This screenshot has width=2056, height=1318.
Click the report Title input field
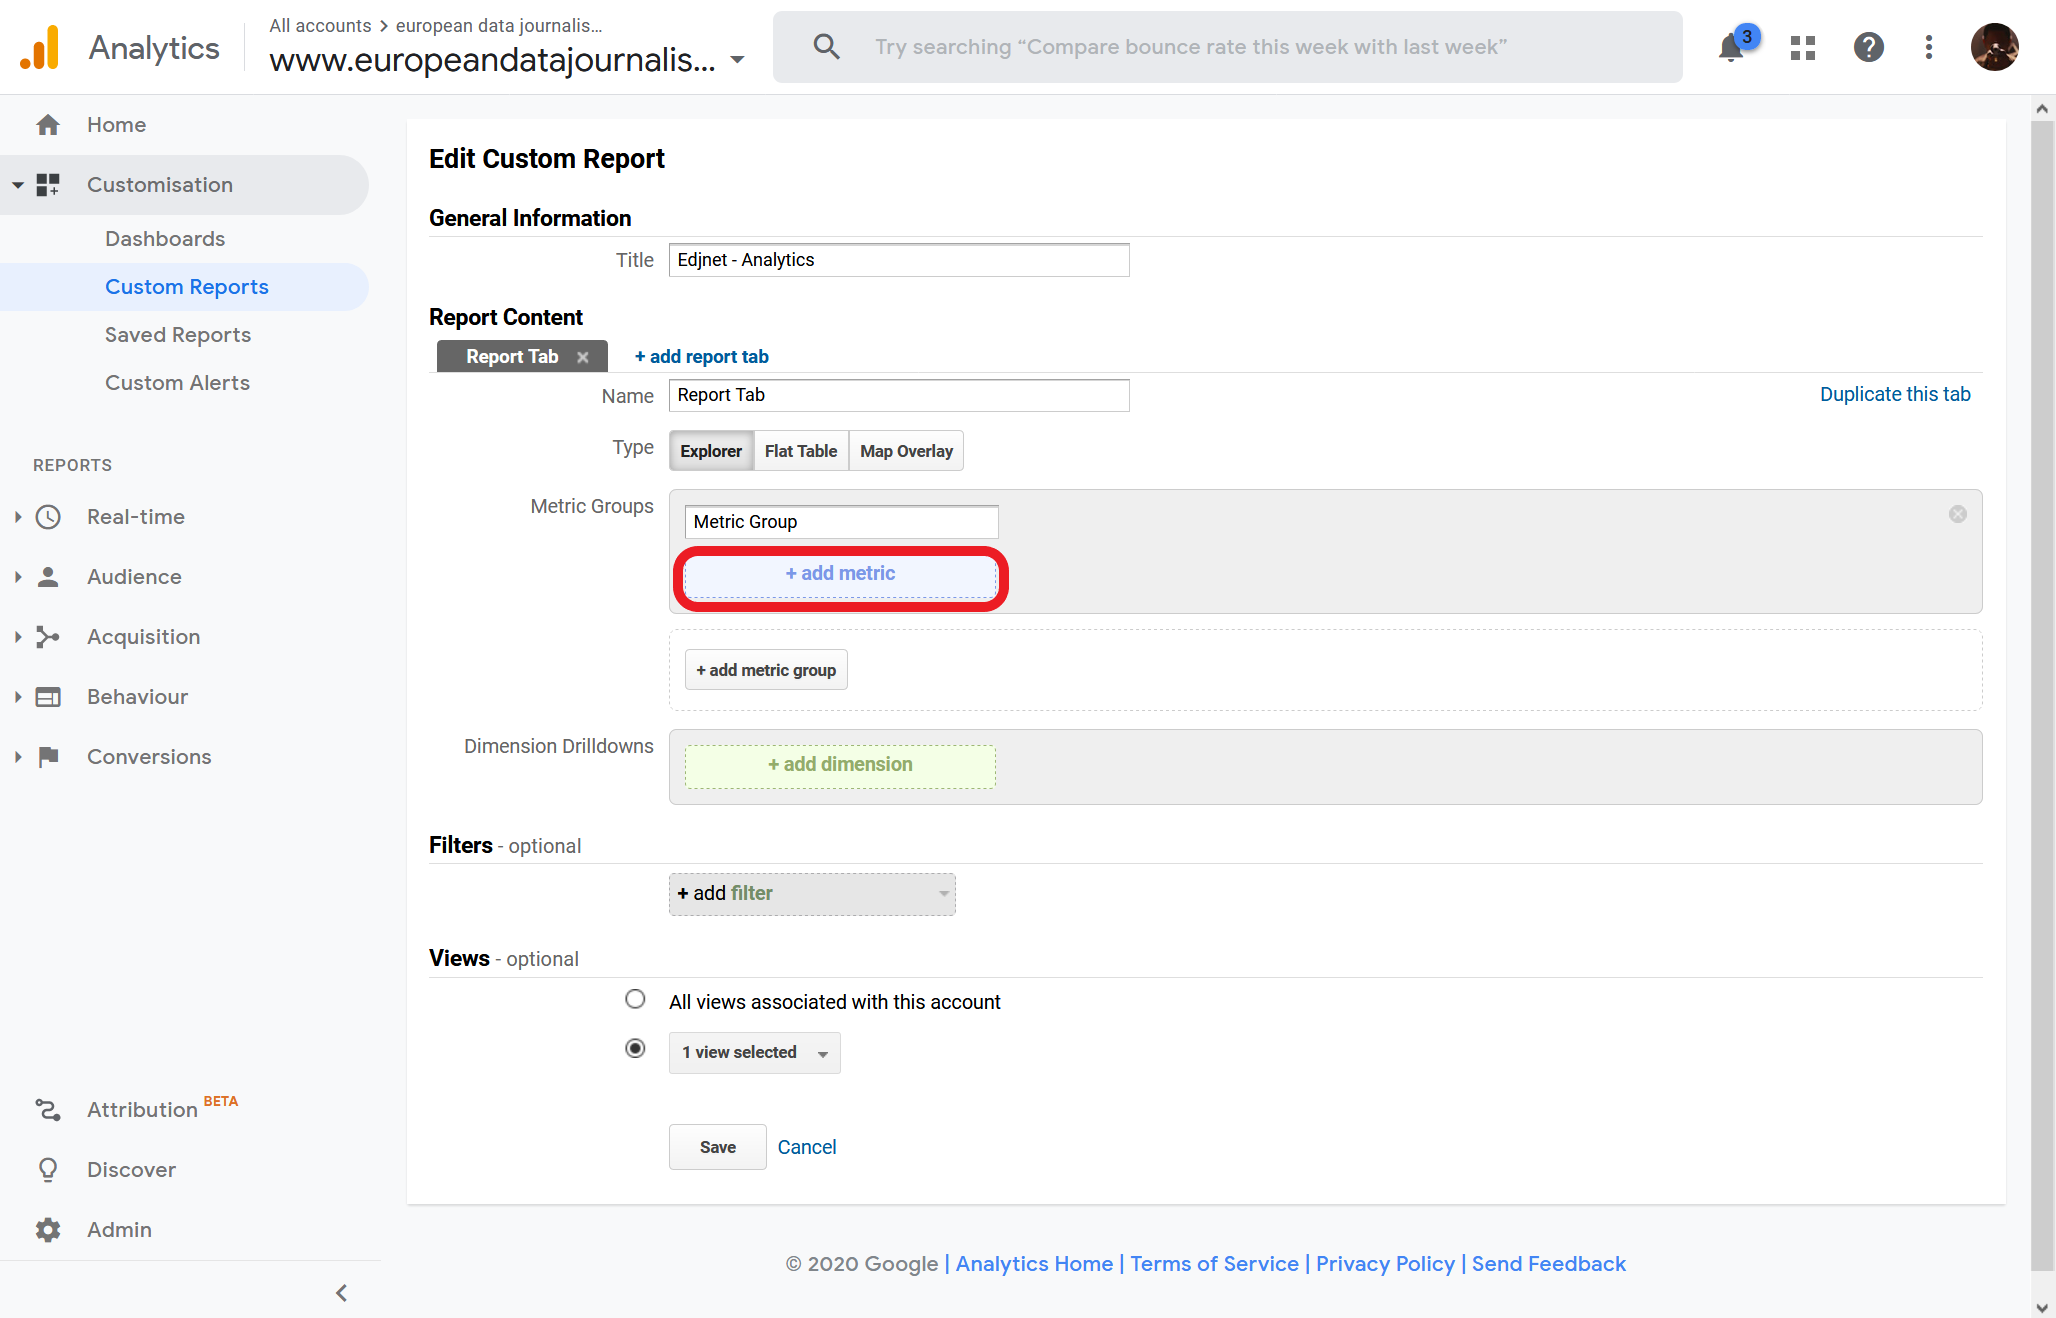tap(898, 260)
